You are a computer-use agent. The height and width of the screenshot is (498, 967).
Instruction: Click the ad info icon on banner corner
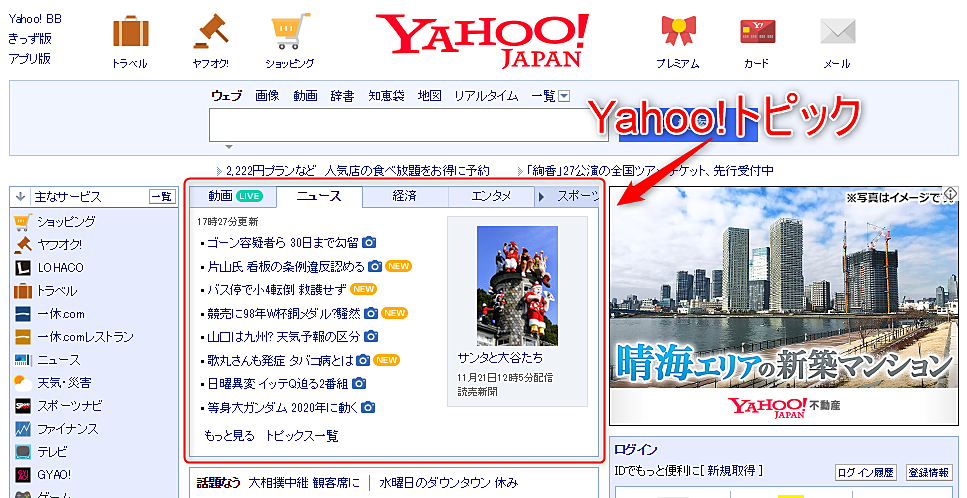(x=950, y=194)
